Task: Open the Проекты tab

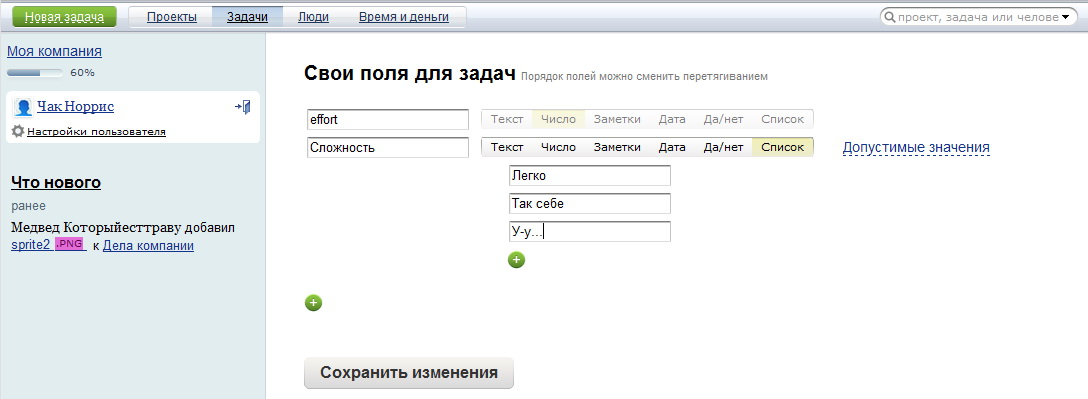Action: pyautogui.click(x=171, y=17)
